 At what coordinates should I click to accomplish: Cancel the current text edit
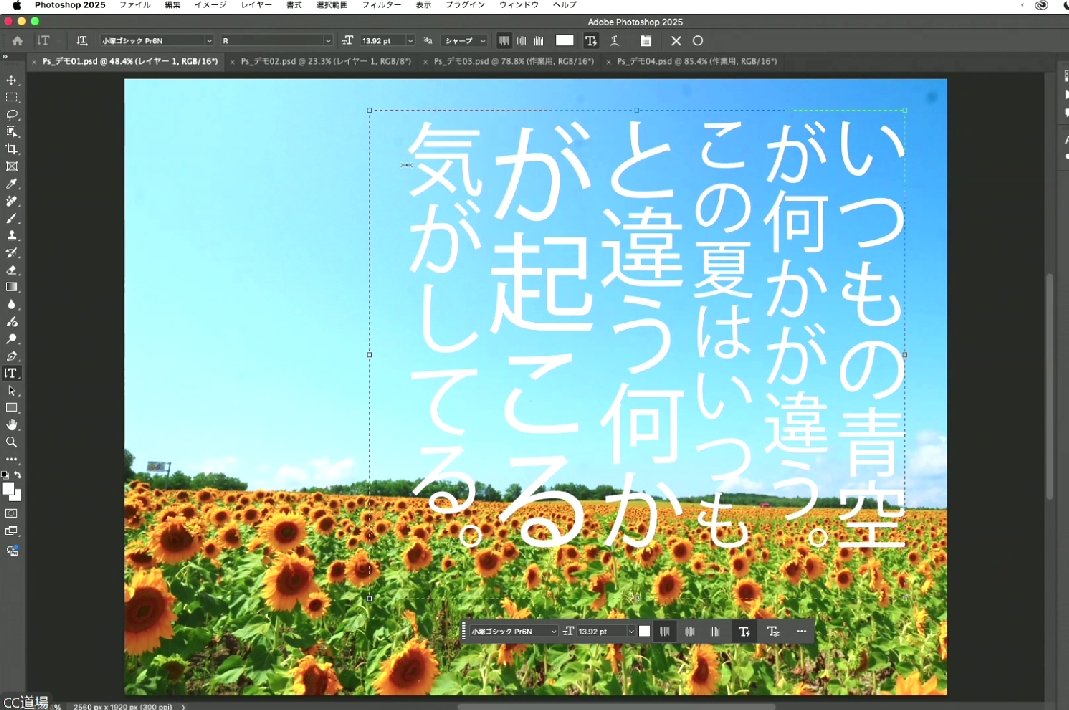676,41
